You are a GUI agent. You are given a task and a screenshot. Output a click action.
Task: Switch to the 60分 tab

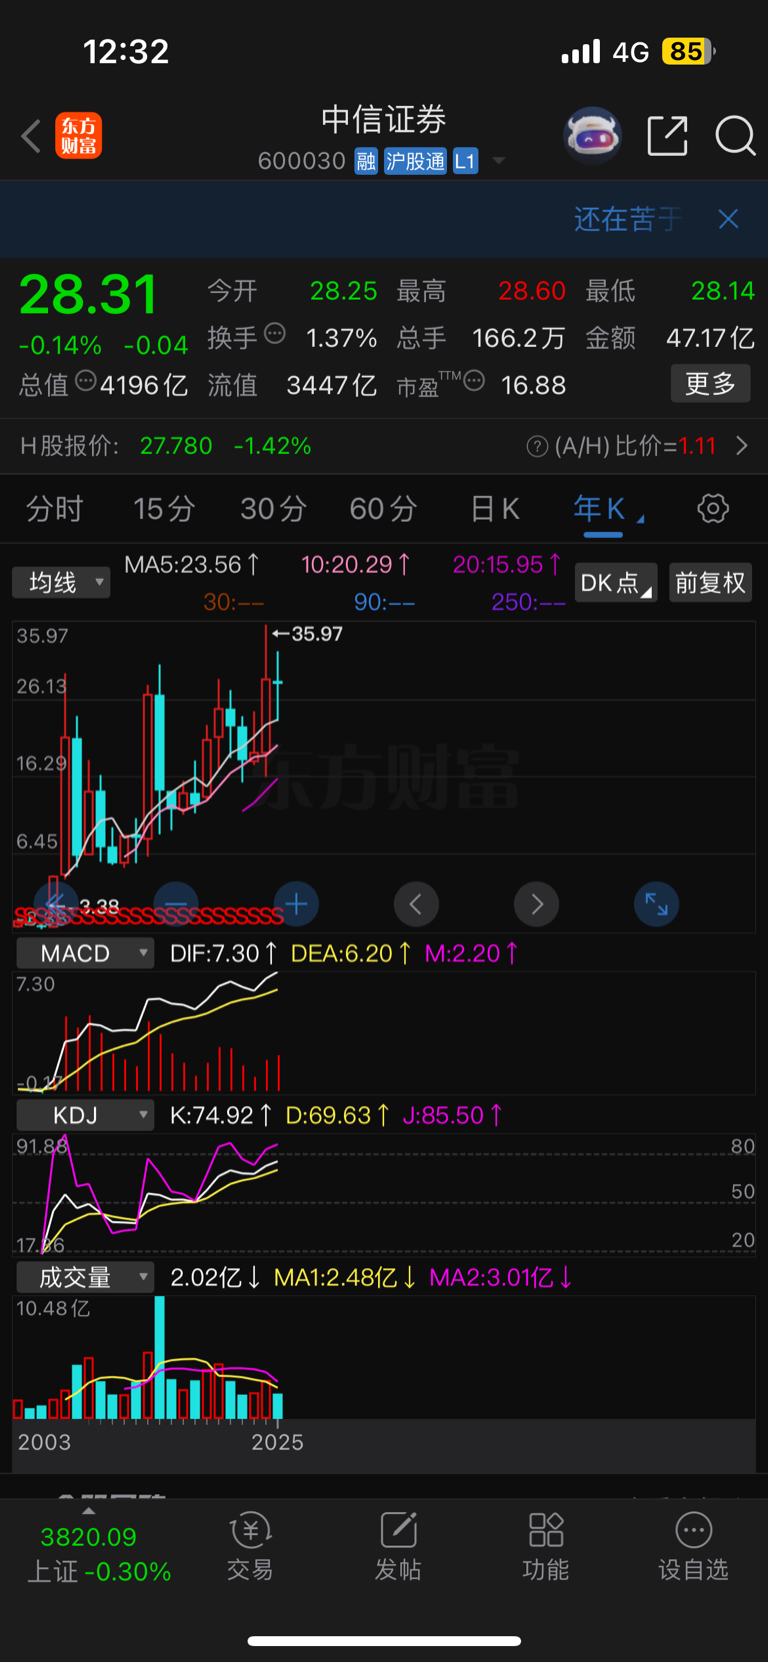tap(383, 509)
